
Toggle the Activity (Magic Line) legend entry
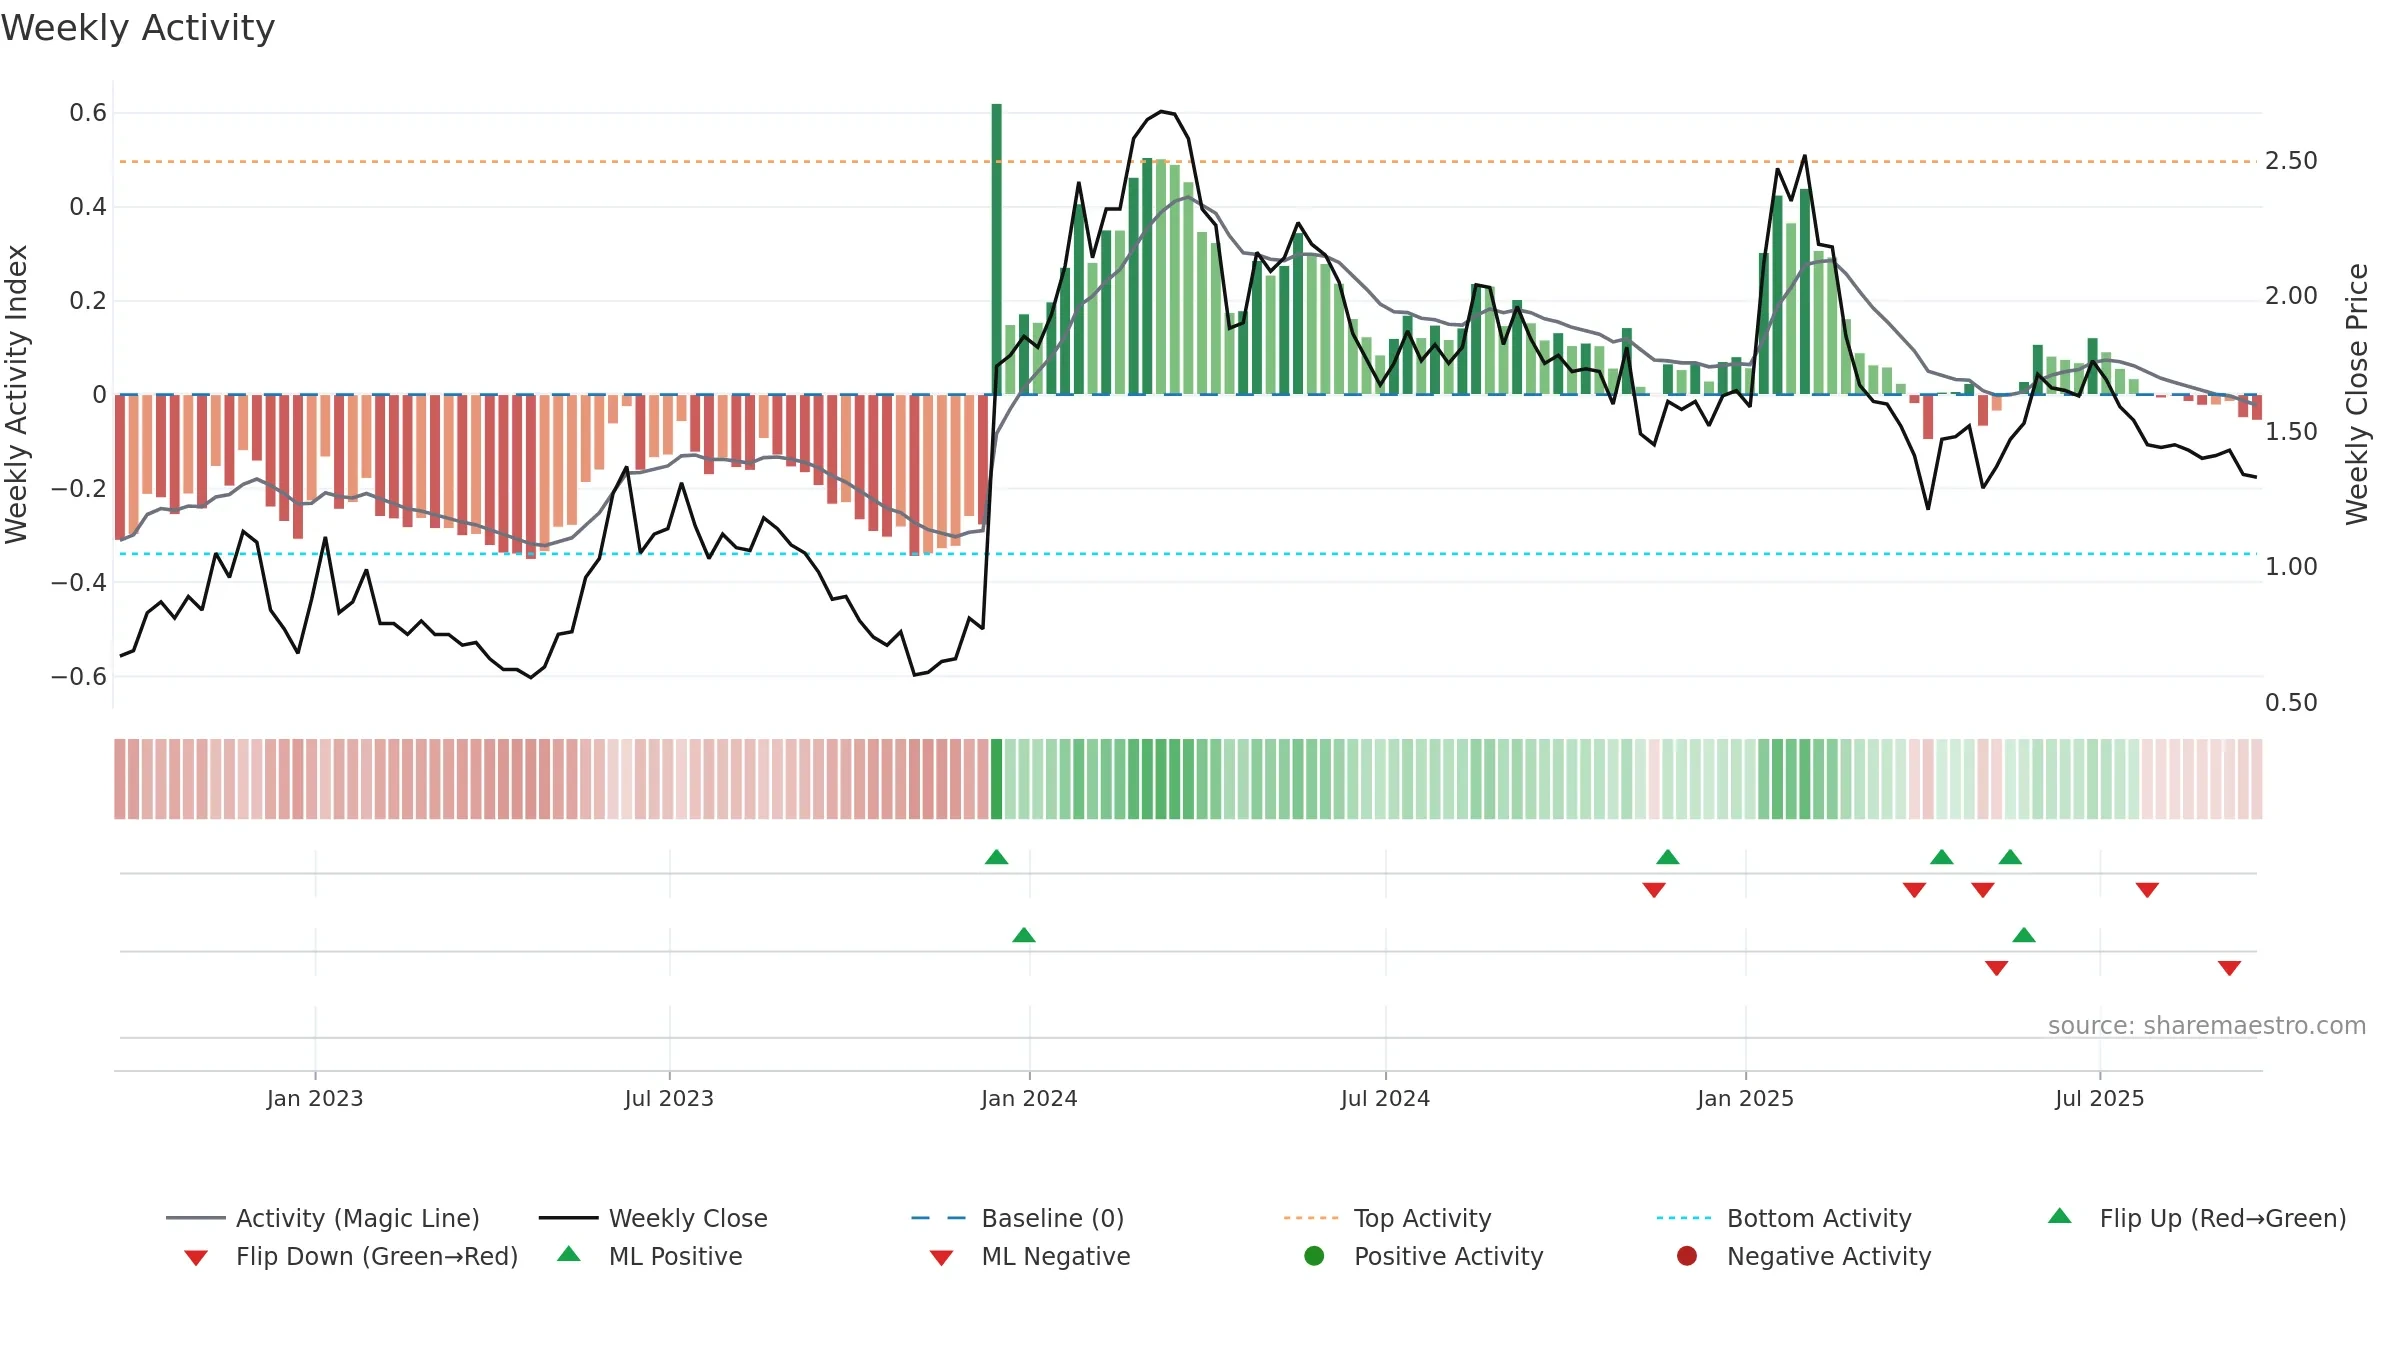click(323, 1218)
